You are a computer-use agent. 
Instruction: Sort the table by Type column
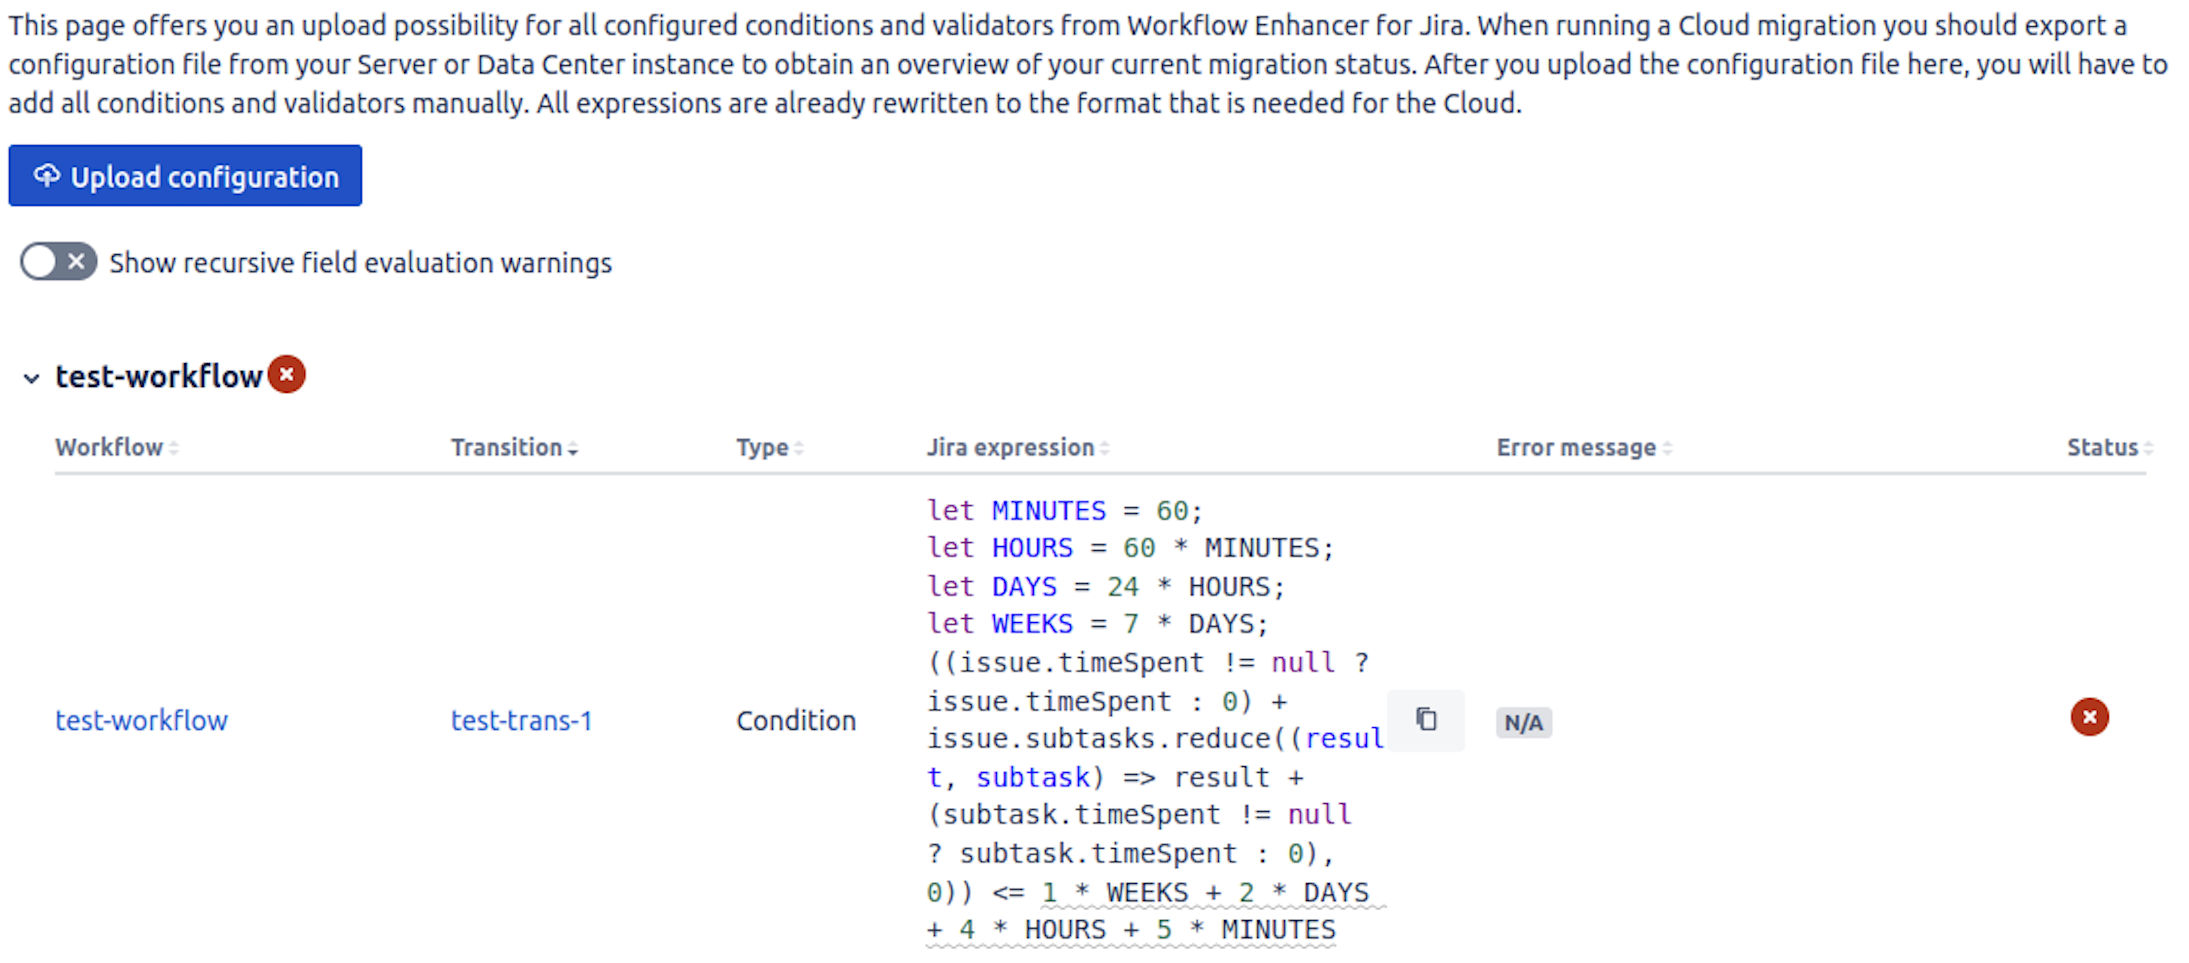click(x=770, y=447)
